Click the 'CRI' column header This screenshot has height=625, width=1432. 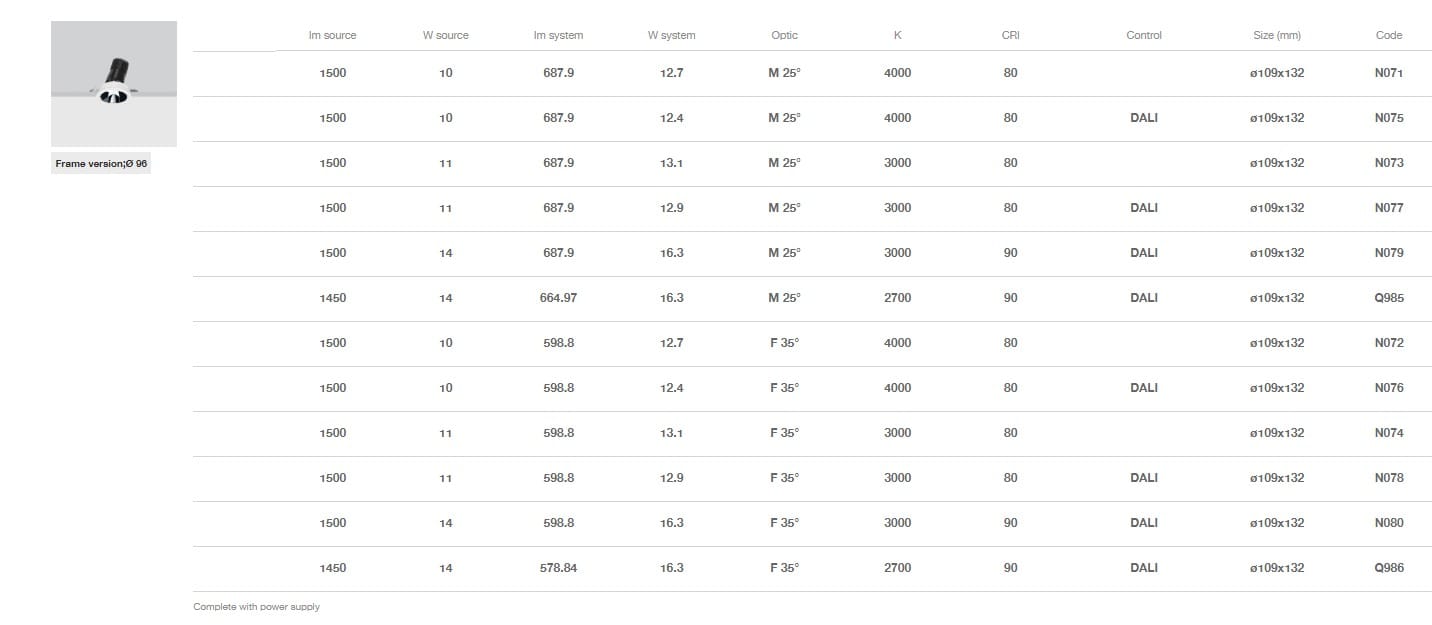[x=1010, y=35]
